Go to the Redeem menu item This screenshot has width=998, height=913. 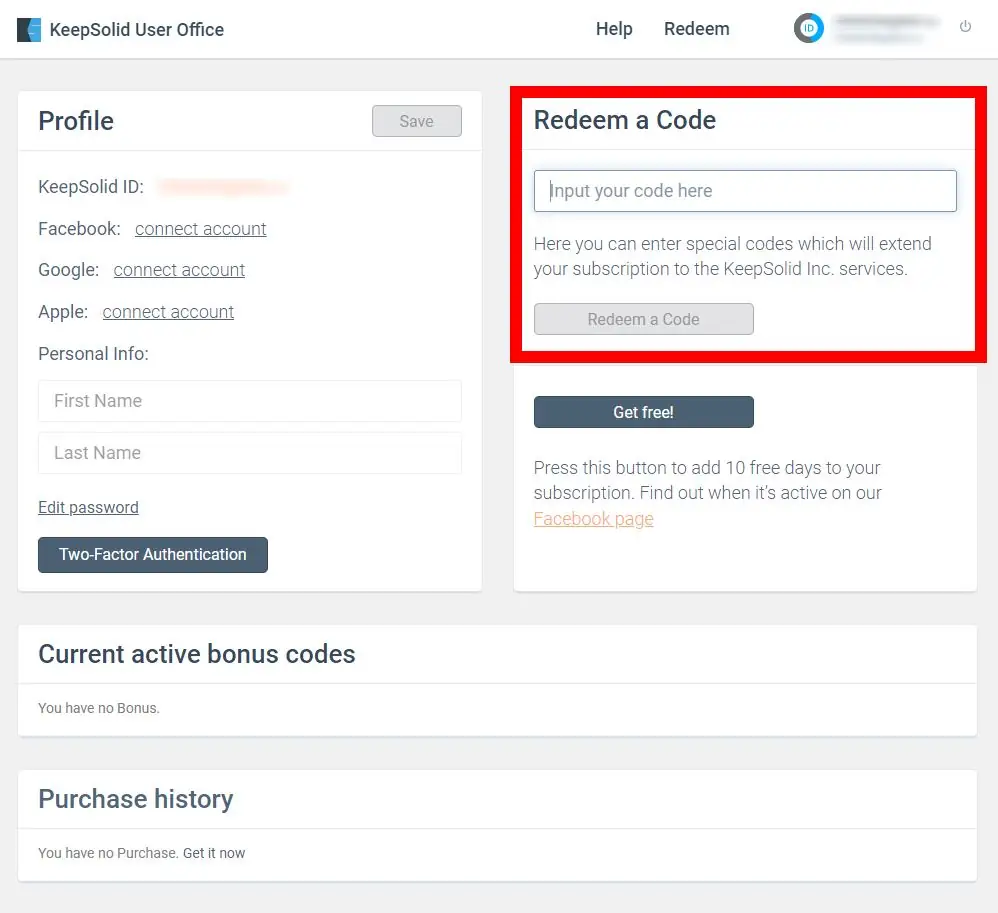(696, 29)
